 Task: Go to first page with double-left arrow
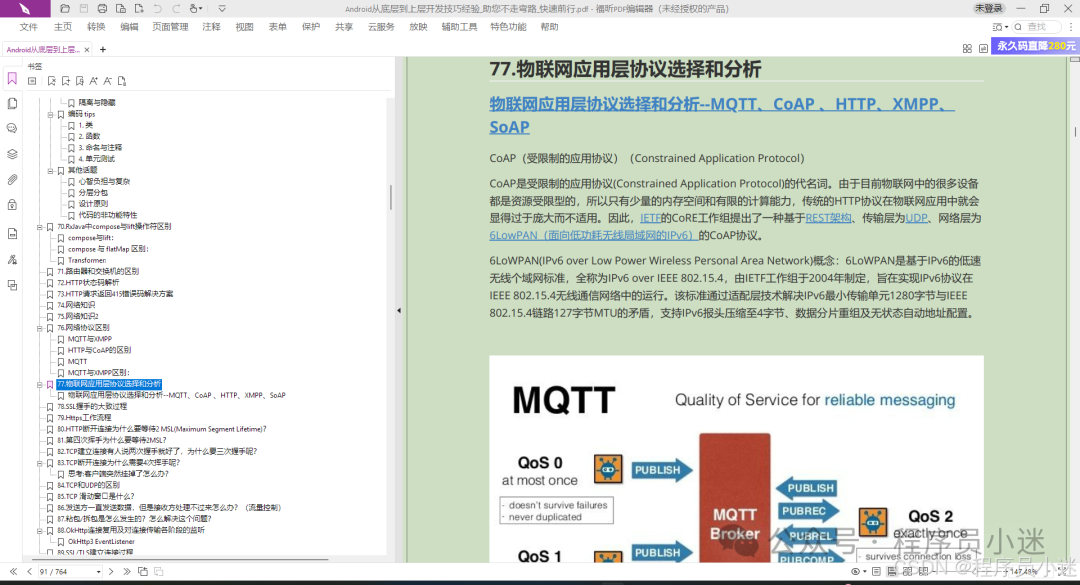(x=13, y=571)
